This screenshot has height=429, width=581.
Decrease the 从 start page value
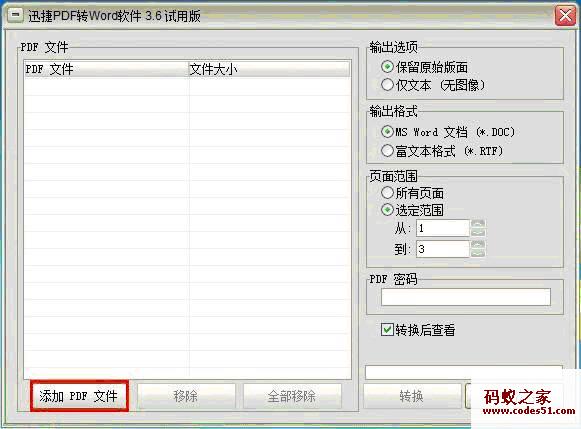(x=478, y=232)
